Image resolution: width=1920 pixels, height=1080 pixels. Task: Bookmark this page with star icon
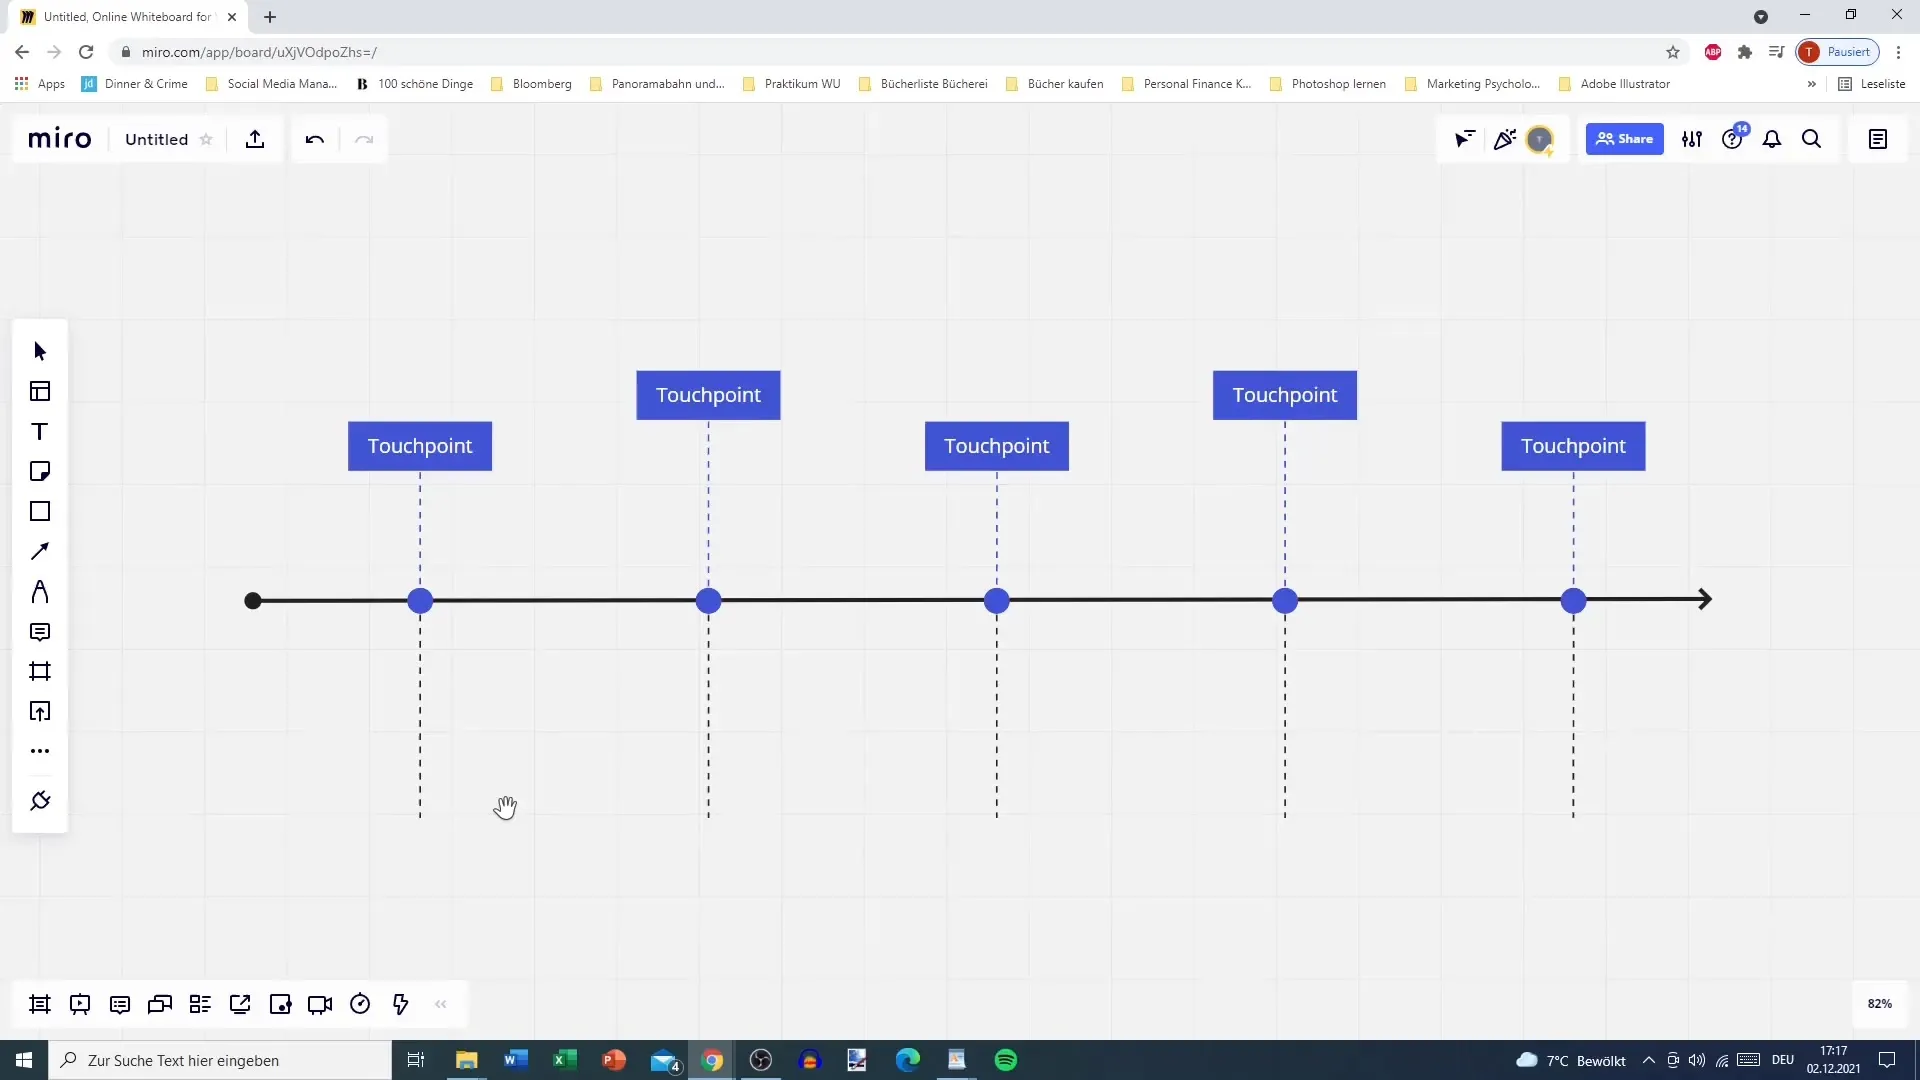[1673, 52]
